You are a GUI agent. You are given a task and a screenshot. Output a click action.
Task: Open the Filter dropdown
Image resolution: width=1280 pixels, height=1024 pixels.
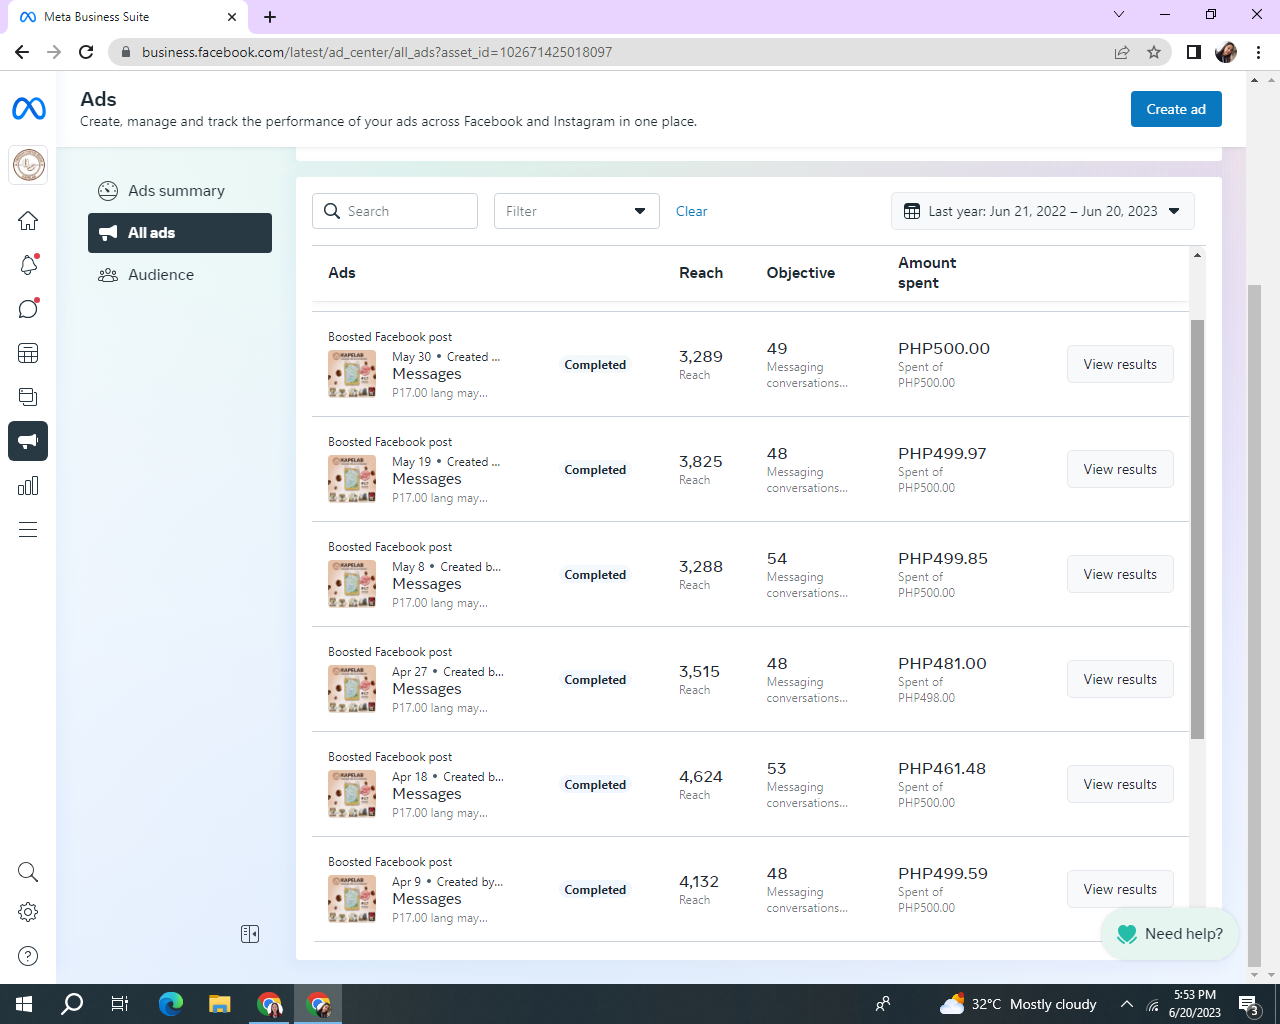(577, 211)
